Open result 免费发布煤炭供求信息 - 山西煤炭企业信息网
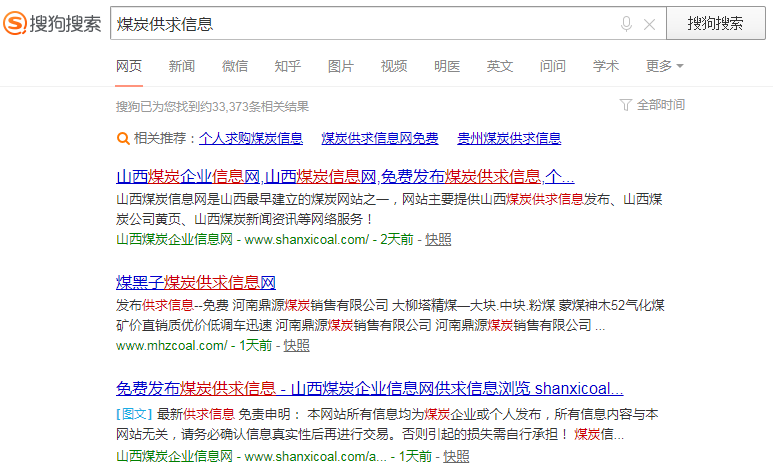Screen dimensions: 773x475 [370, 388]
